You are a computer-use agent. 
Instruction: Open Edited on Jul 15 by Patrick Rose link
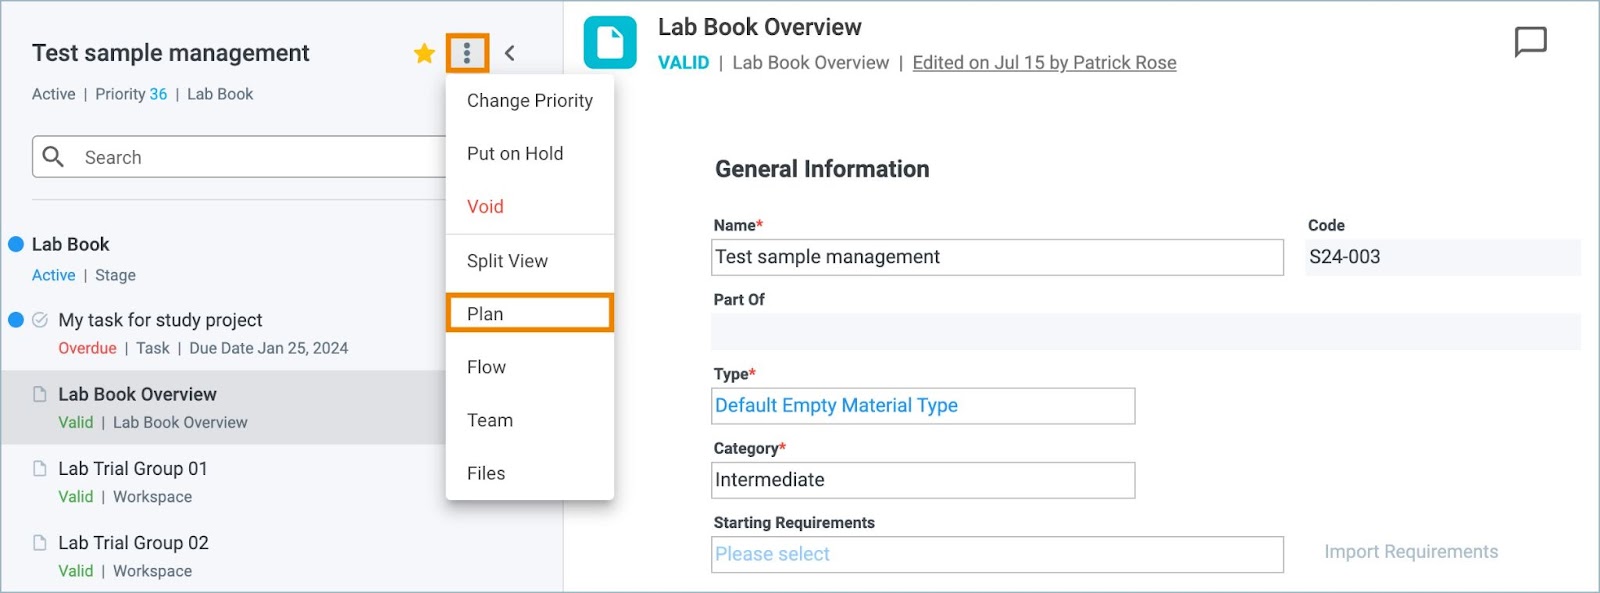click(x=1044, y=63)
